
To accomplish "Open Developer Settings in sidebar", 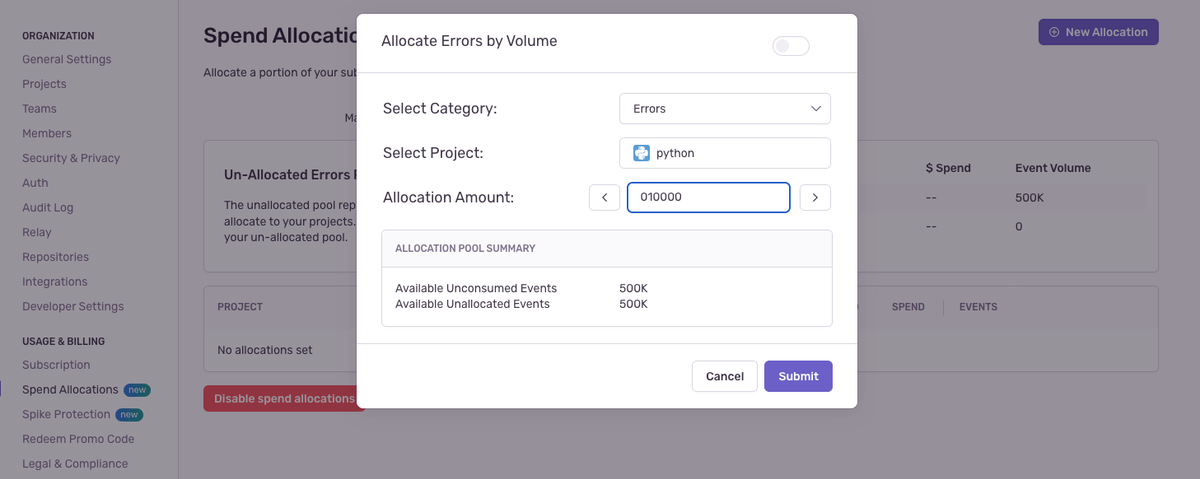I will pyautogui.click(x=73, y=306).
